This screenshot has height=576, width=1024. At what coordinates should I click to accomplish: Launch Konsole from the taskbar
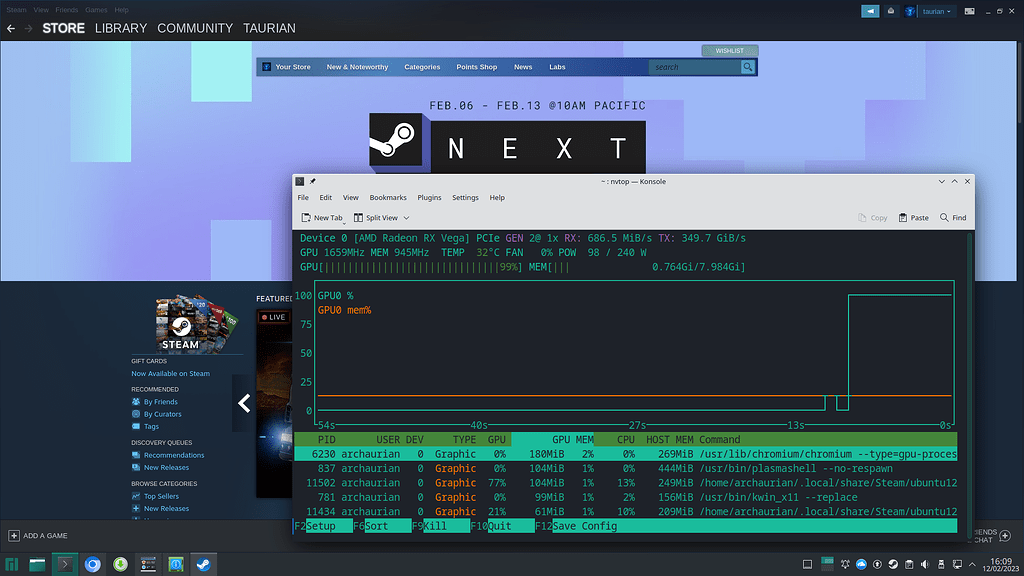[64, 563]
